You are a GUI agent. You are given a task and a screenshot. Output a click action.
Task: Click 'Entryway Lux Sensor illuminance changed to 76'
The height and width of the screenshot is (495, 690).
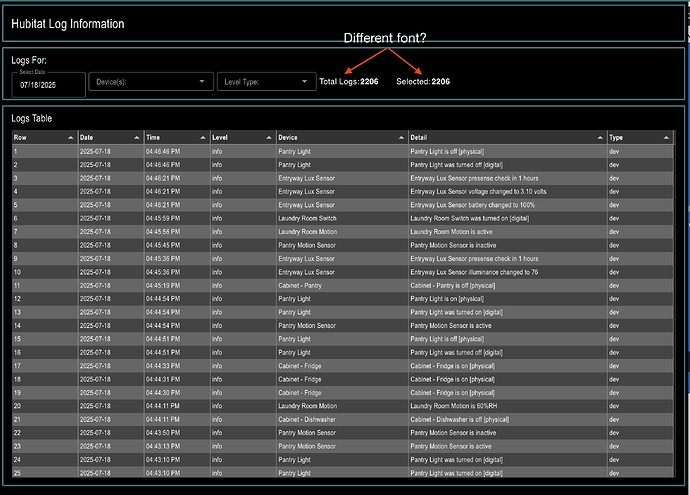(x=474, y=272)
